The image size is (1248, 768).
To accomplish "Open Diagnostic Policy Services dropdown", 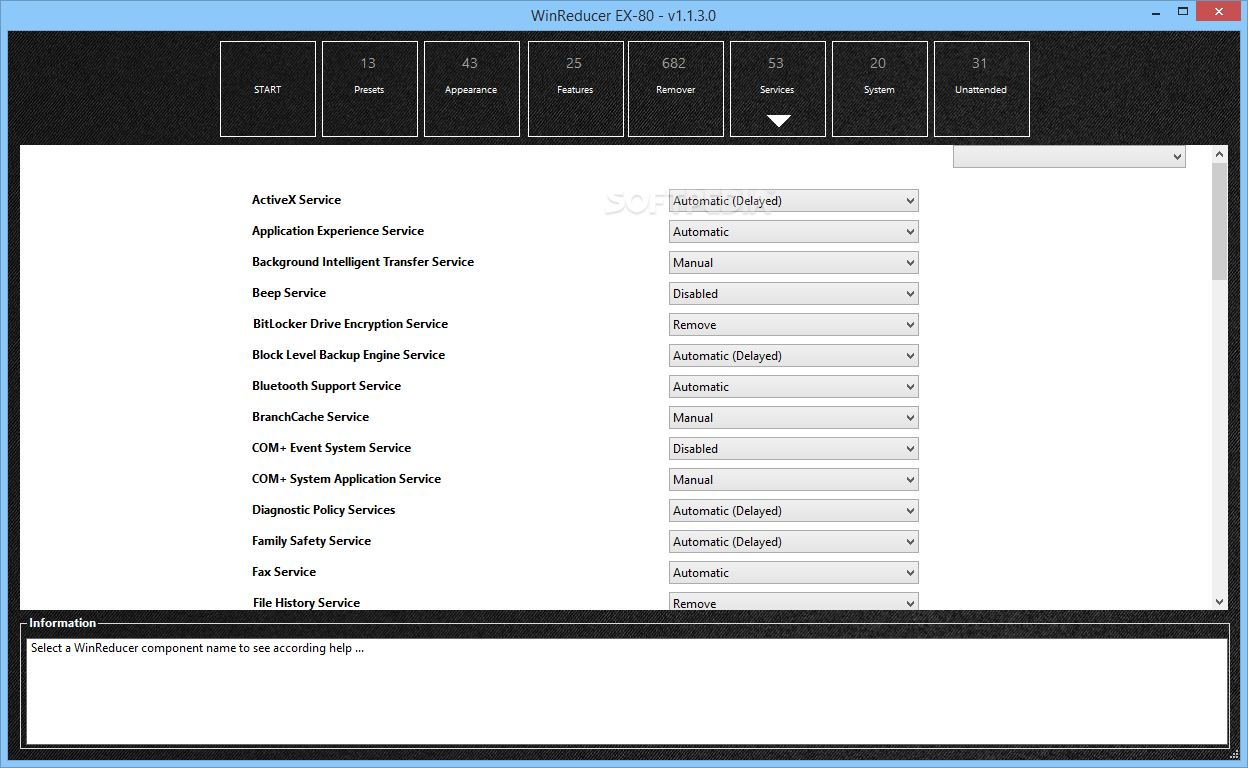I will (x=794, y=511).
